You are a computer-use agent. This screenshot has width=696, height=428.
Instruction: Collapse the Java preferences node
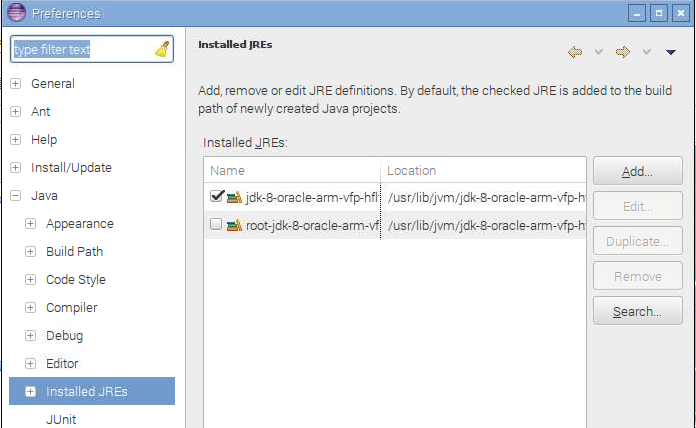tap(16, 195)
